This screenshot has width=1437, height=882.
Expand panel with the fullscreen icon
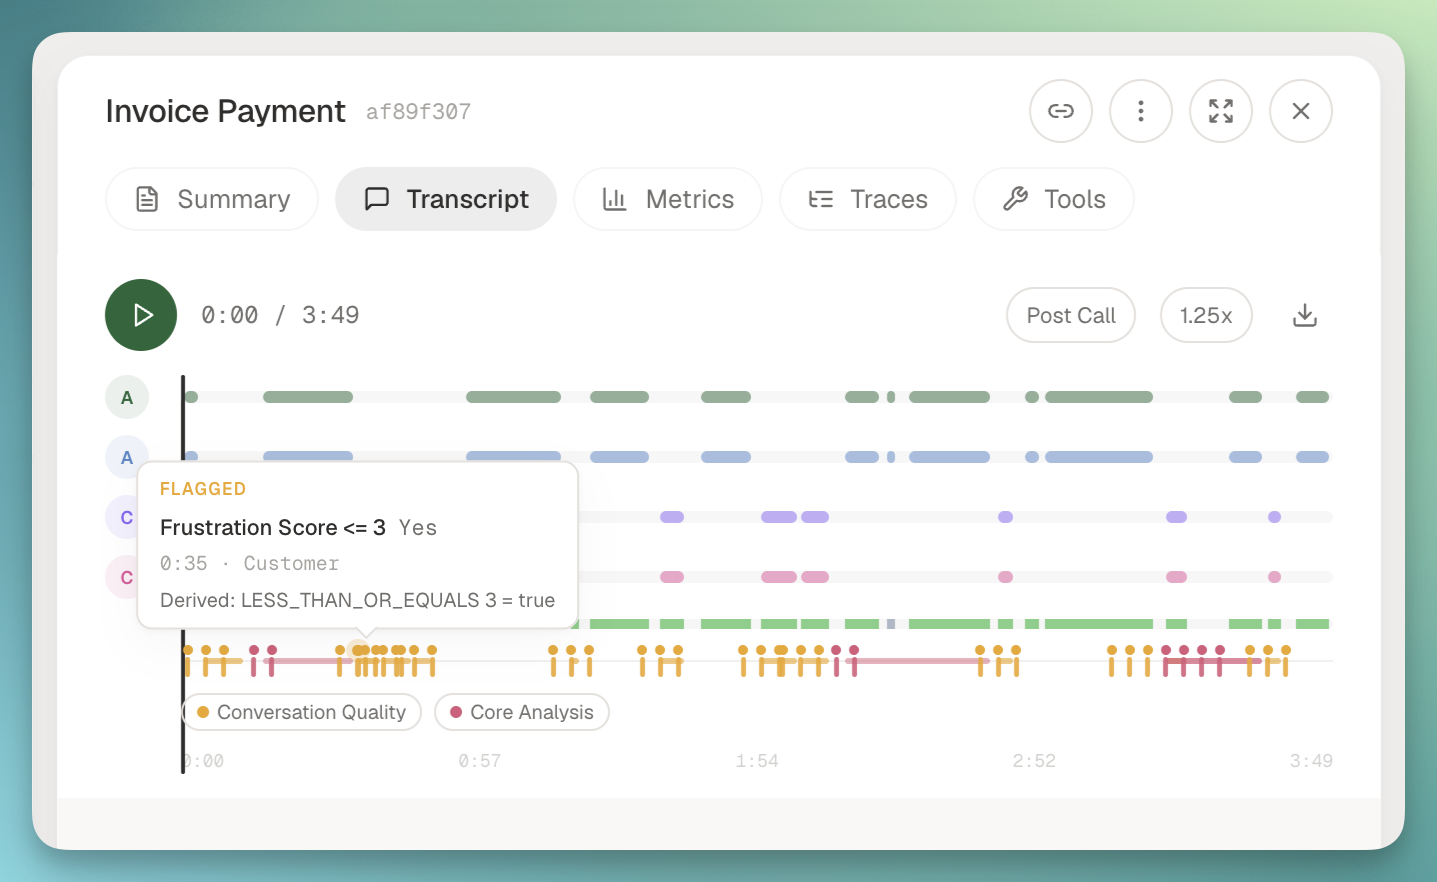click(1221, 111)
